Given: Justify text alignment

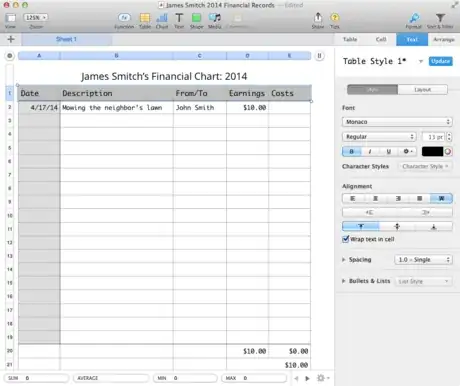Looking at the screenshot, I should [x=419, y=199].
